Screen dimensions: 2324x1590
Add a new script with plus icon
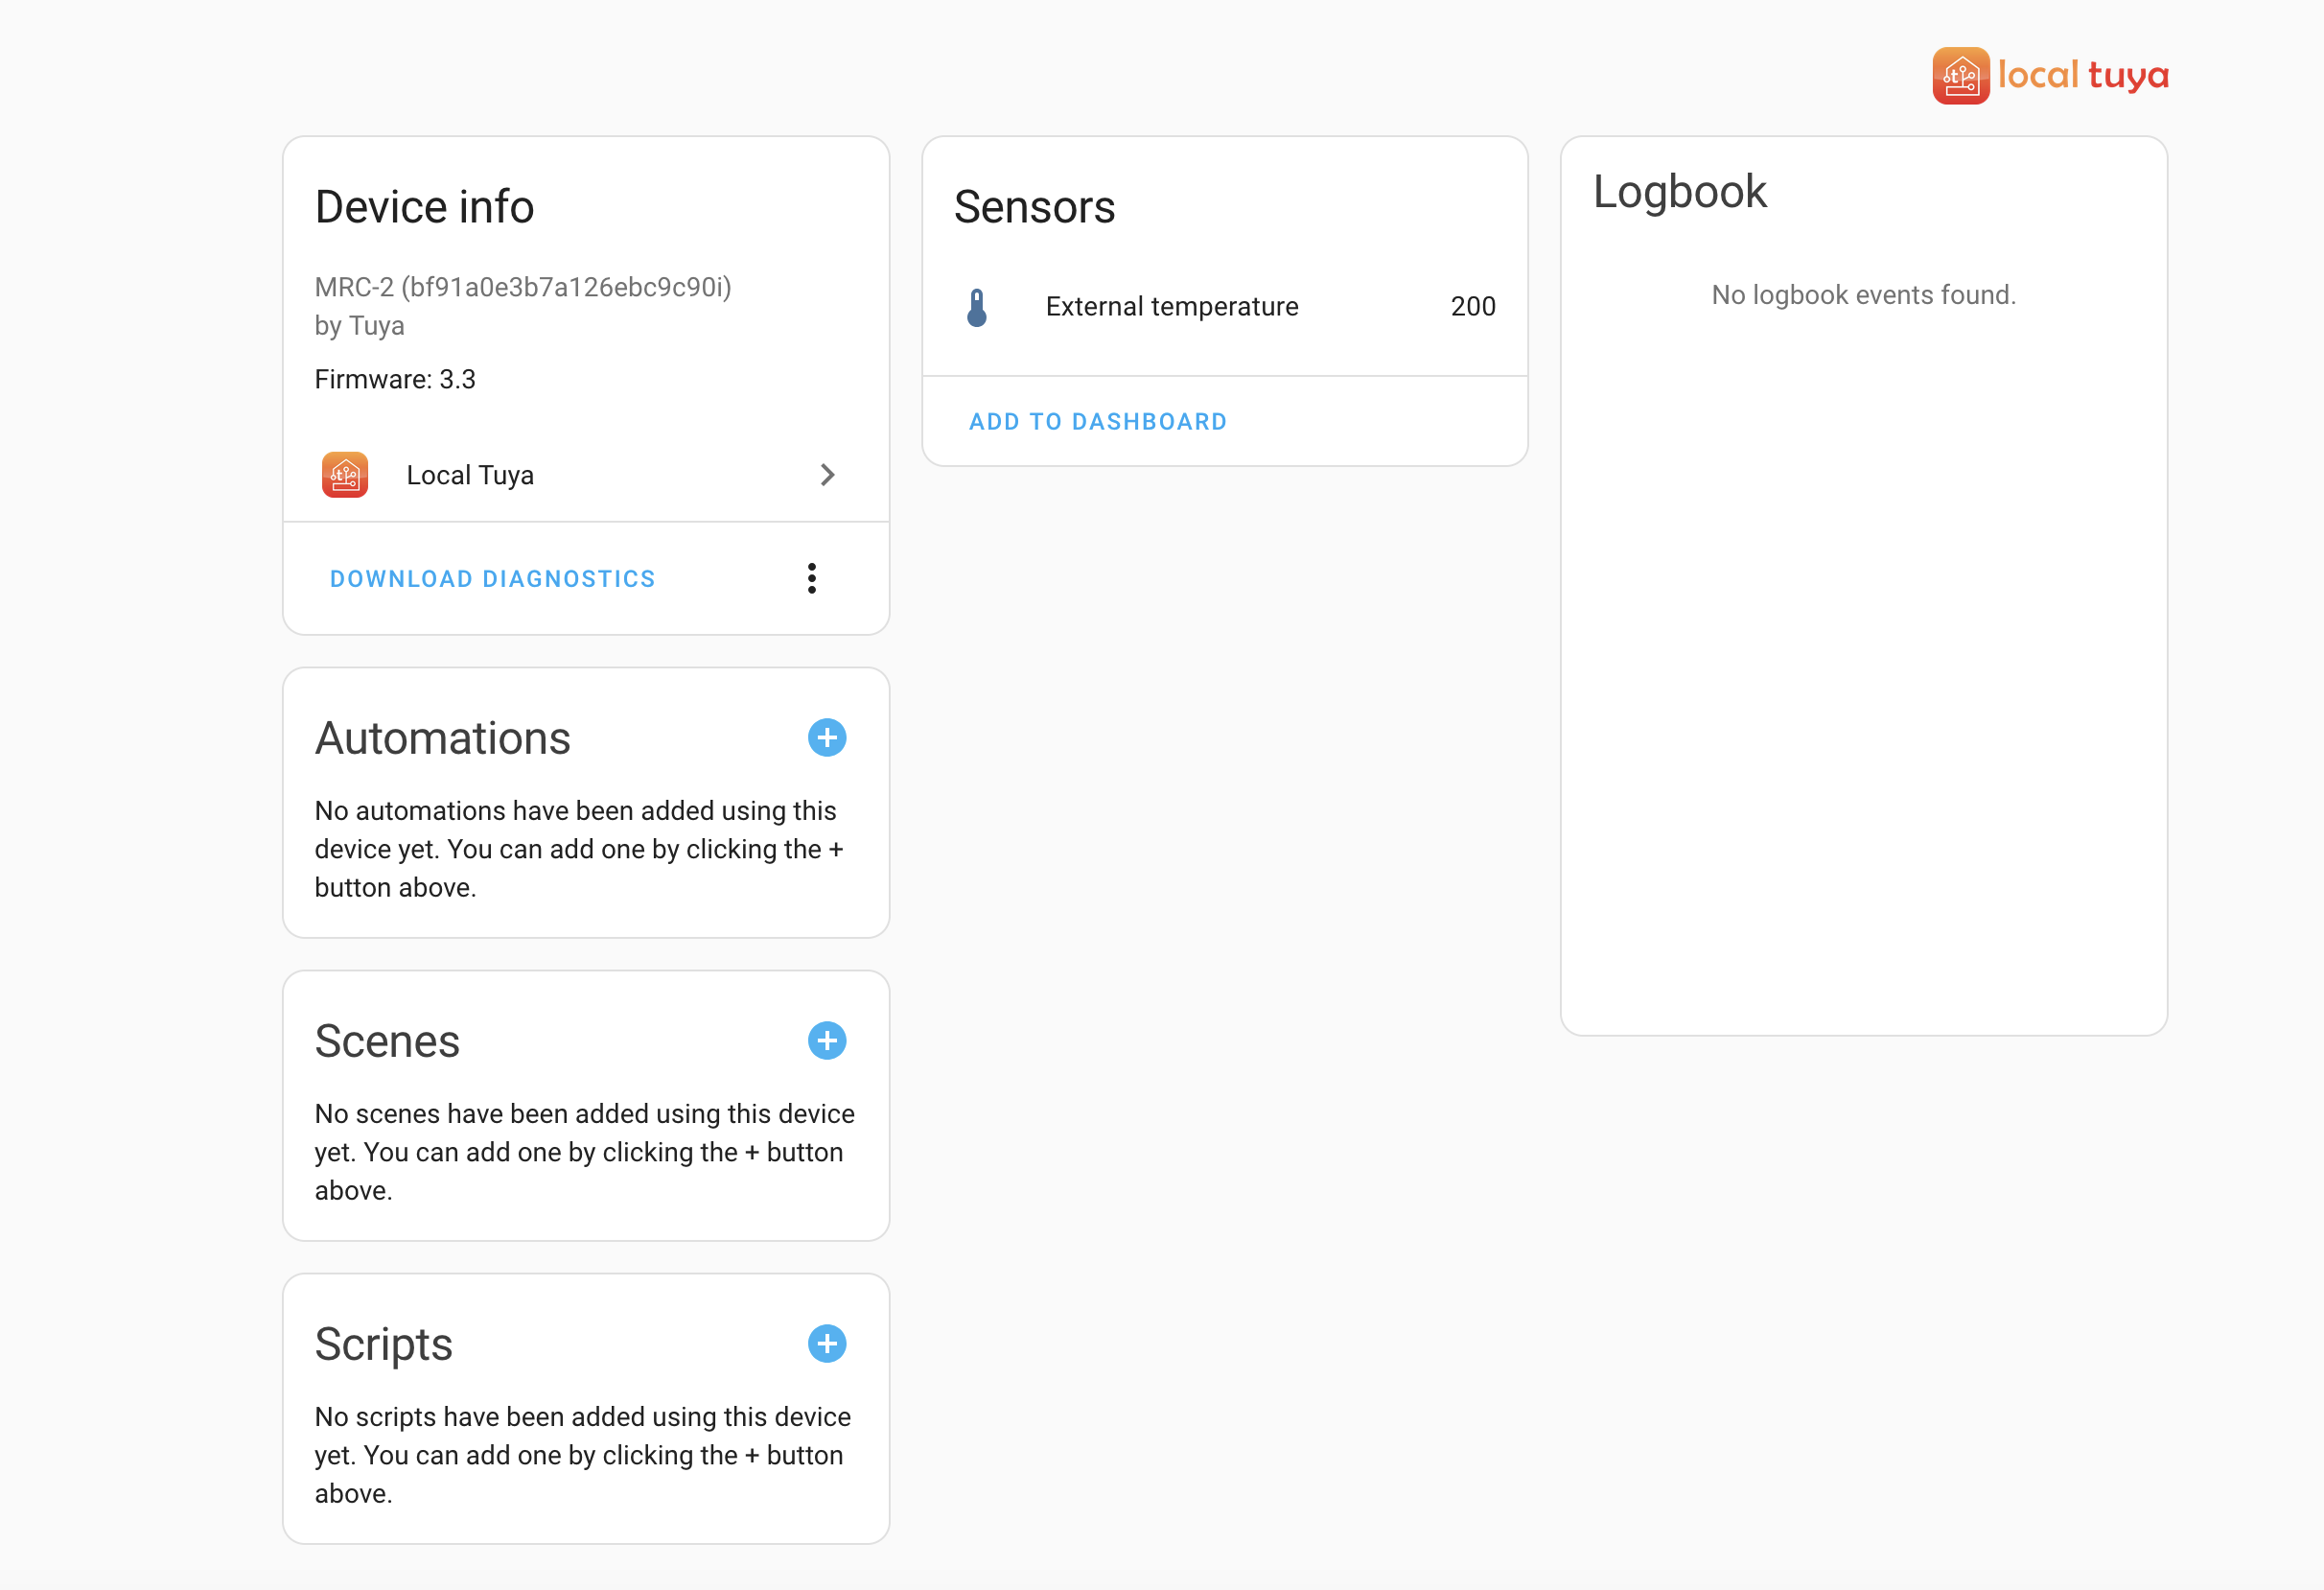826,1344
